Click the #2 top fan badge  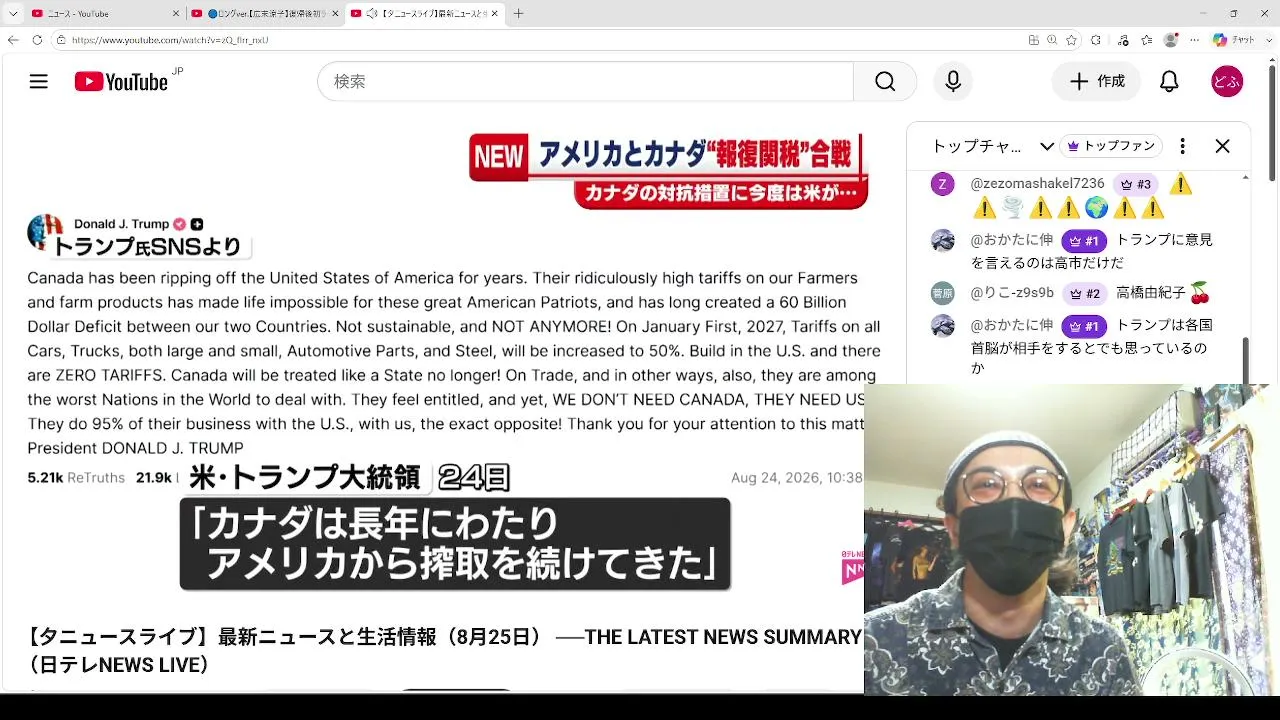(x=1085, y=294)
